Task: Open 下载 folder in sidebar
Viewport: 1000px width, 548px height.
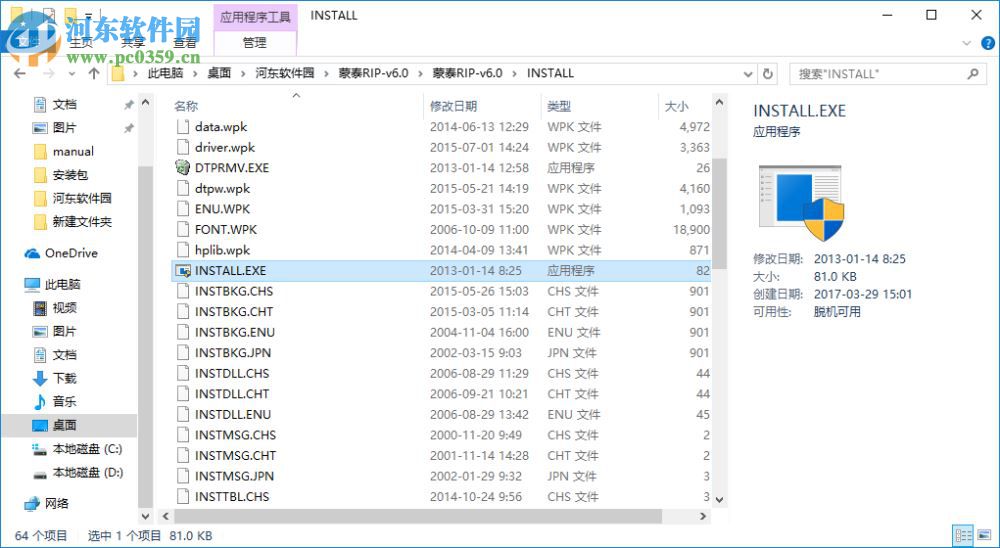Action: pyautogui.click(x=55, y=378)
